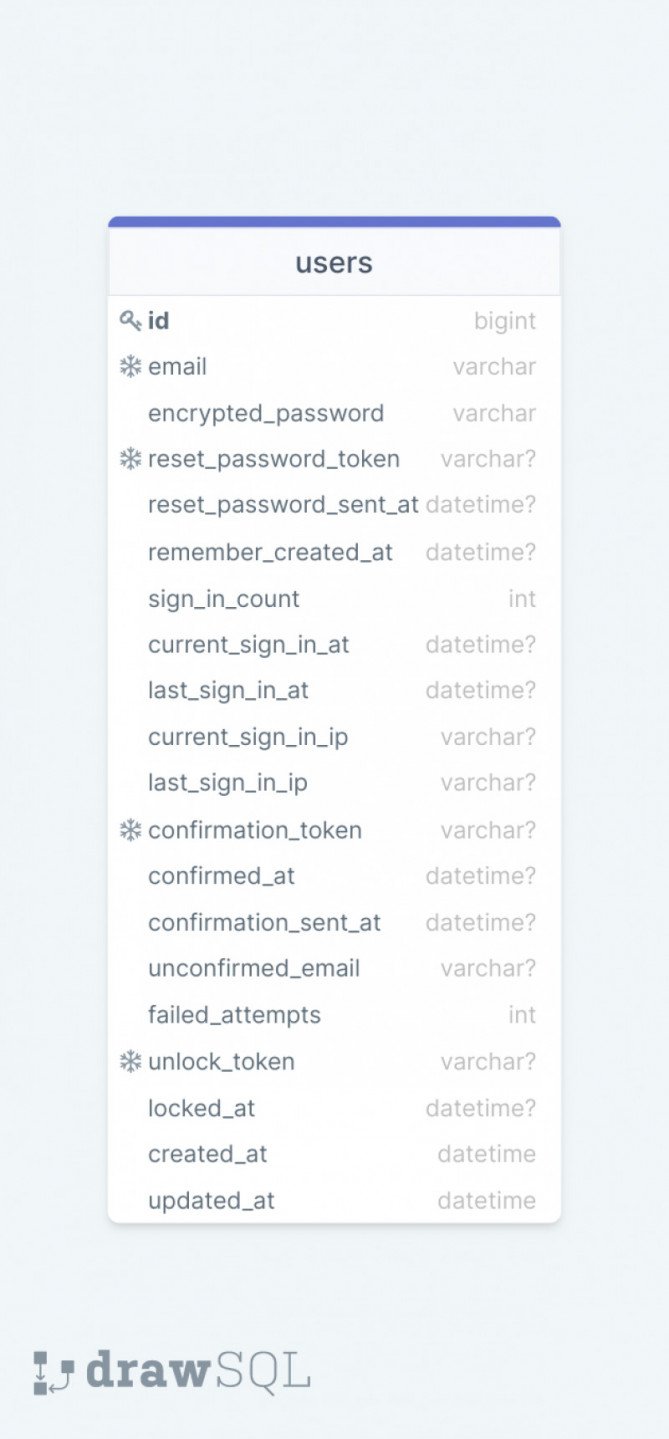The height and width of the screenshot is (1439, 669).
Task: Click the bigint type label of id
Action: (505, 321)
